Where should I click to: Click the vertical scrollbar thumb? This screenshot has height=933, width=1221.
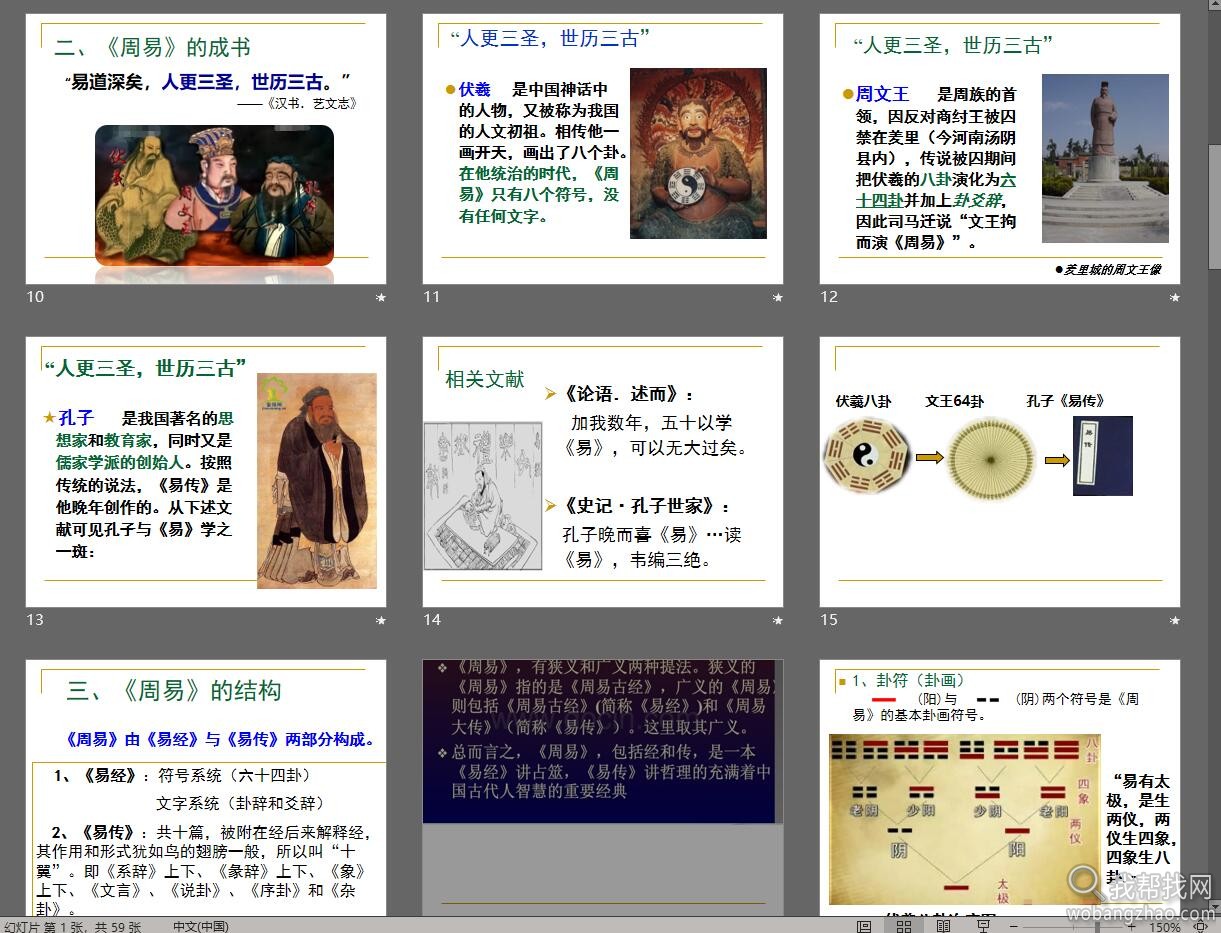(x=1214, y=206)
